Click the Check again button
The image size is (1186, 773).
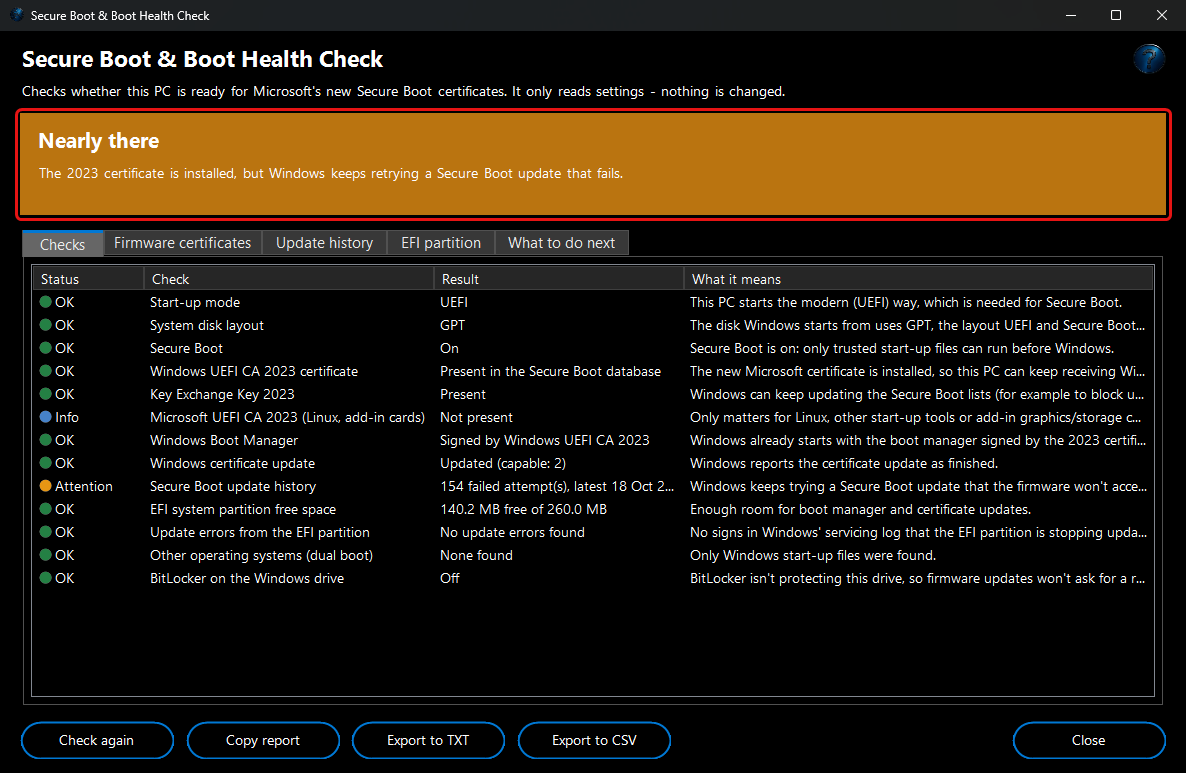tap(97, 740)
